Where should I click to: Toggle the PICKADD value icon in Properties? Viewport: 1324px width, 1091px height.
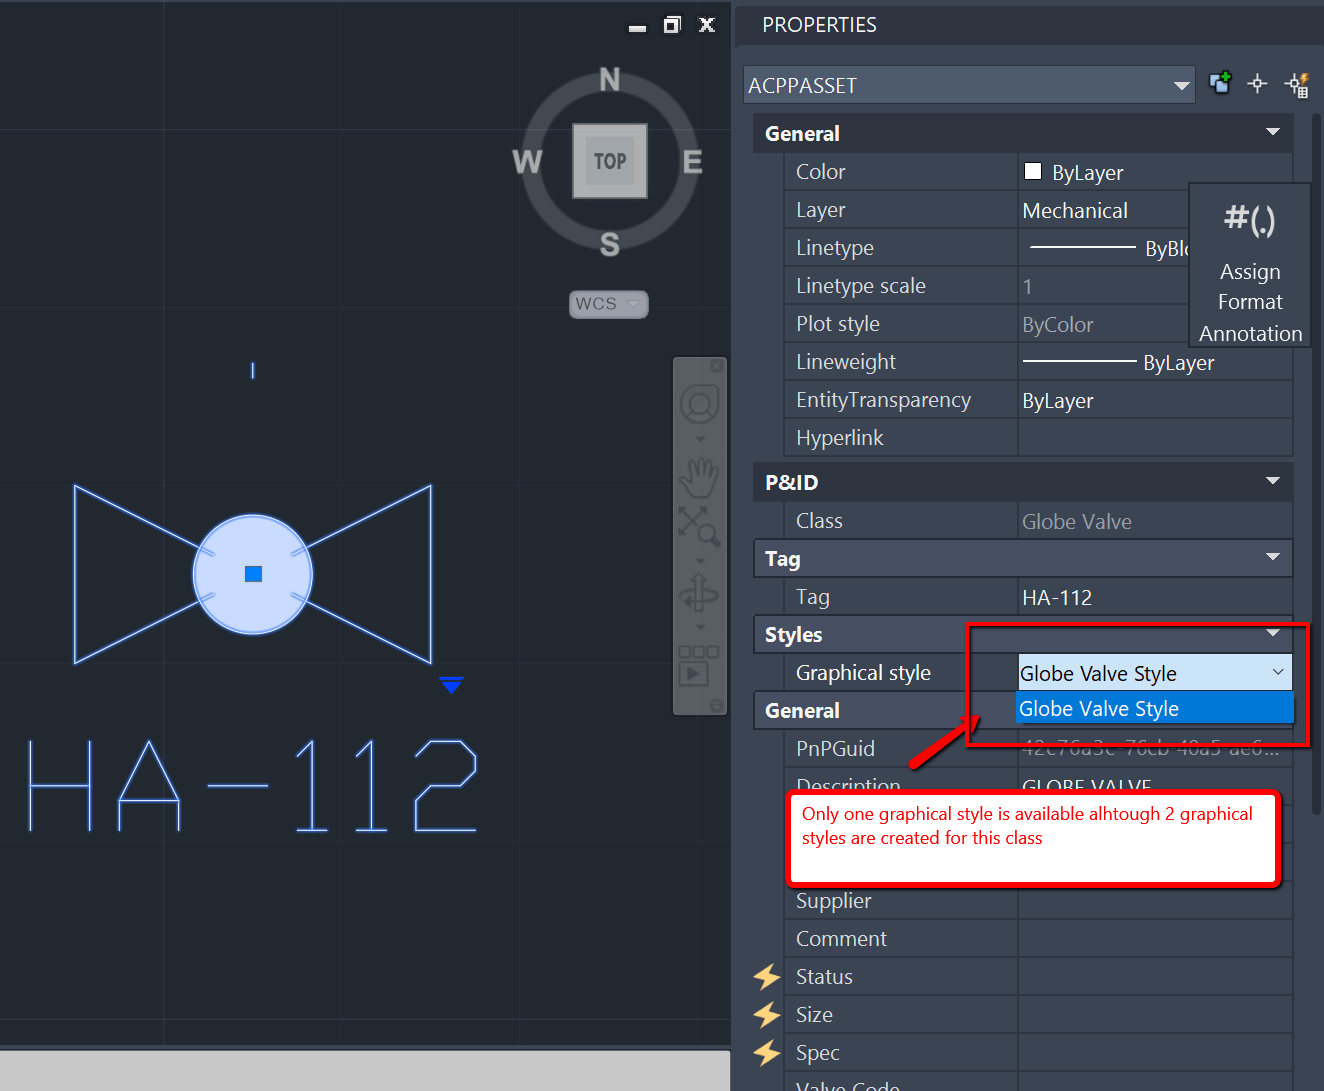click(x=1220, y=84)
